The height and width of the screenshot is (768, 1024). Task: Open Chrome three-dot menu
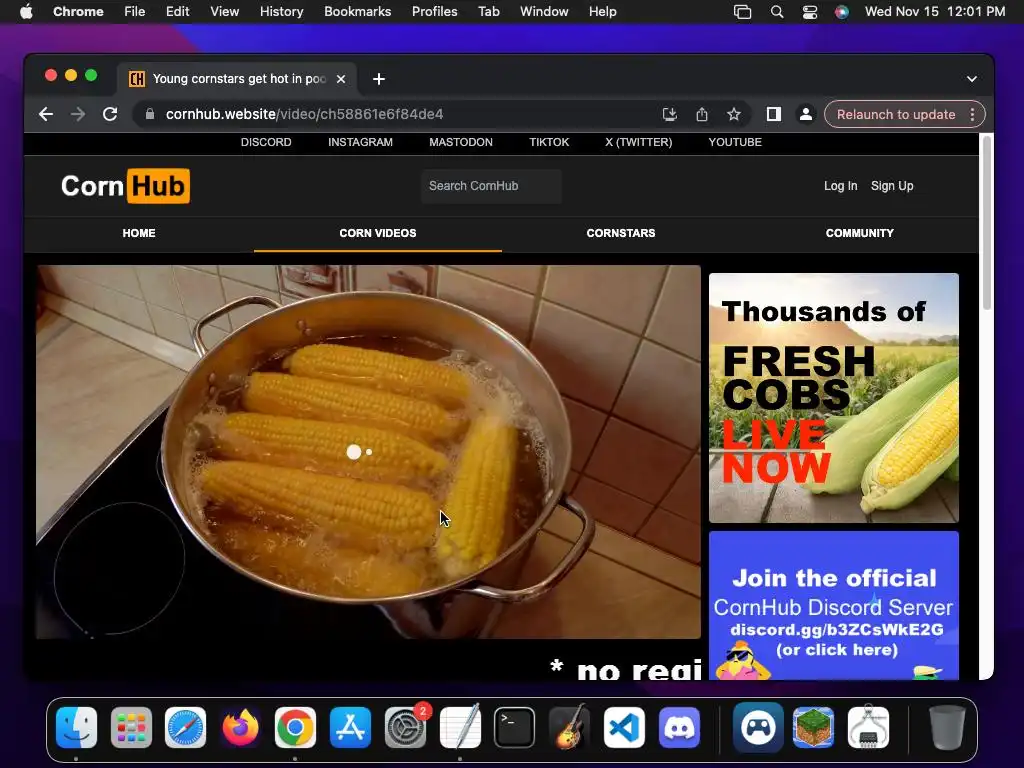click(972, 114)
